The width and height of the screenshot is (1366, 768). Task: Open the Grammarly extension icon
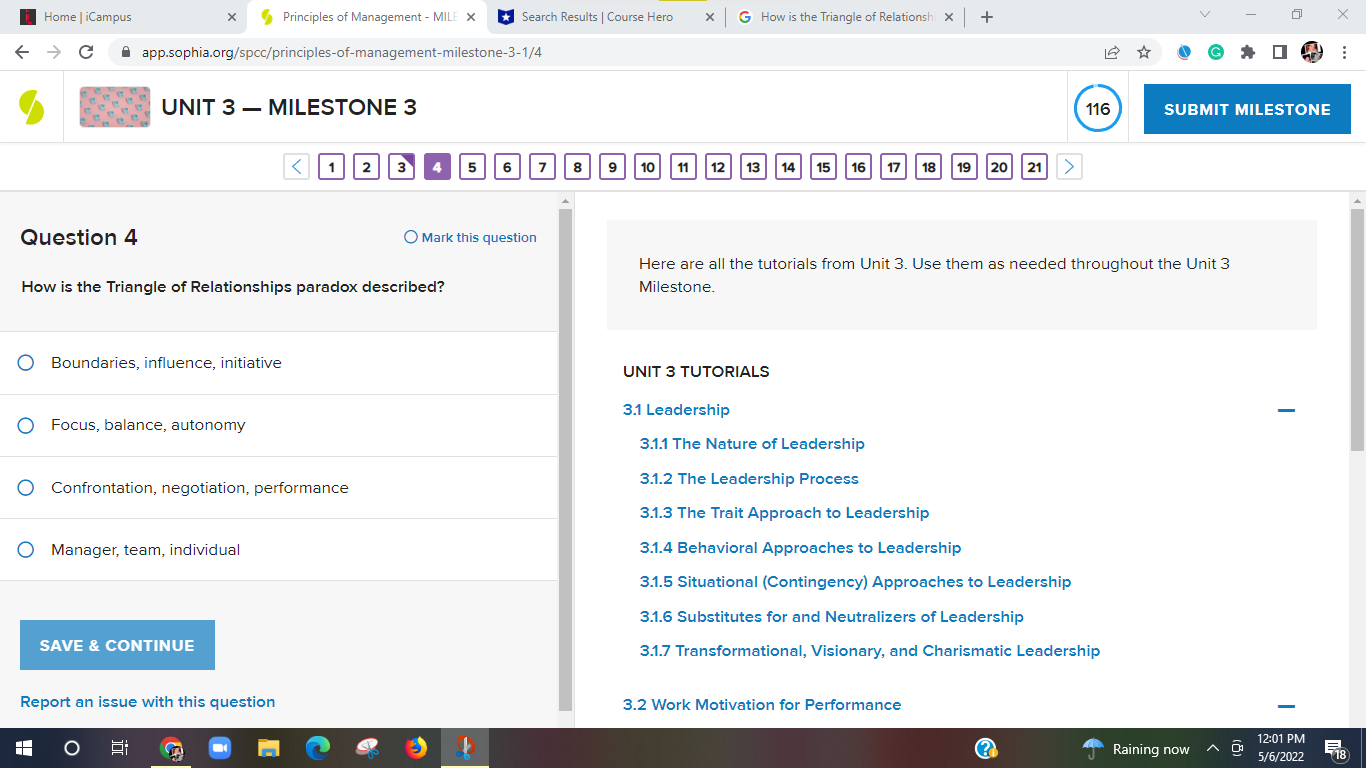point(1216,52)
